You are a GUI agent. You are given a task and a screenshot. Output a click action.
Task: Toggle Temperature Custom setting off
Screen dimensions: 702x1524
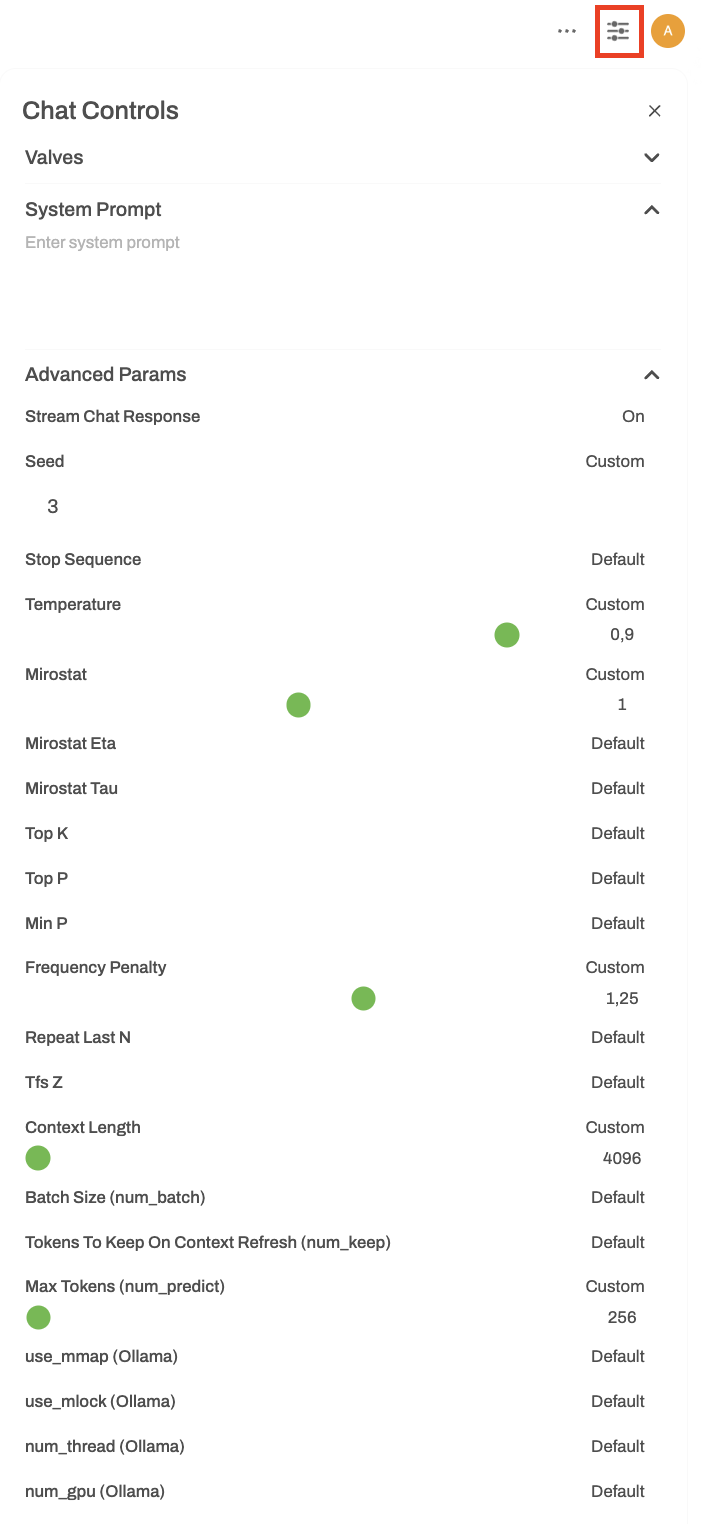615,605
